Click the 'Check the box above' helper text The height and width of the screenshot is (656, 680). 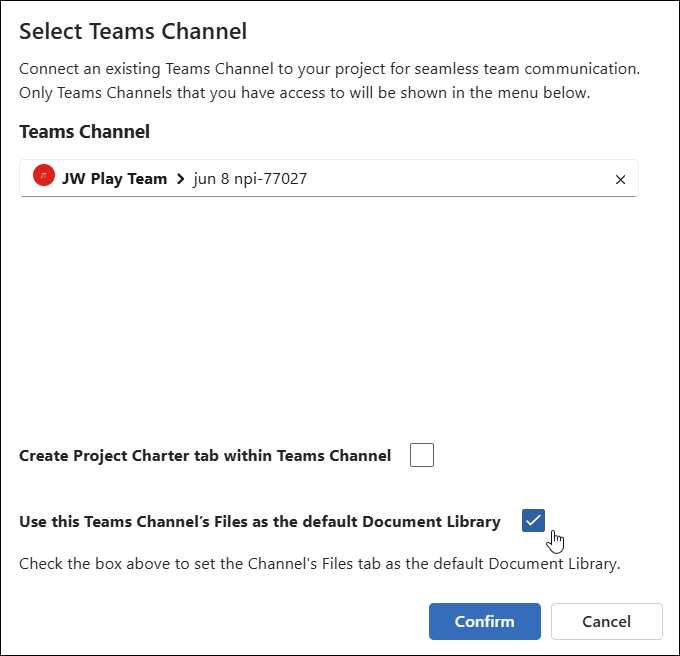(320, 564)
